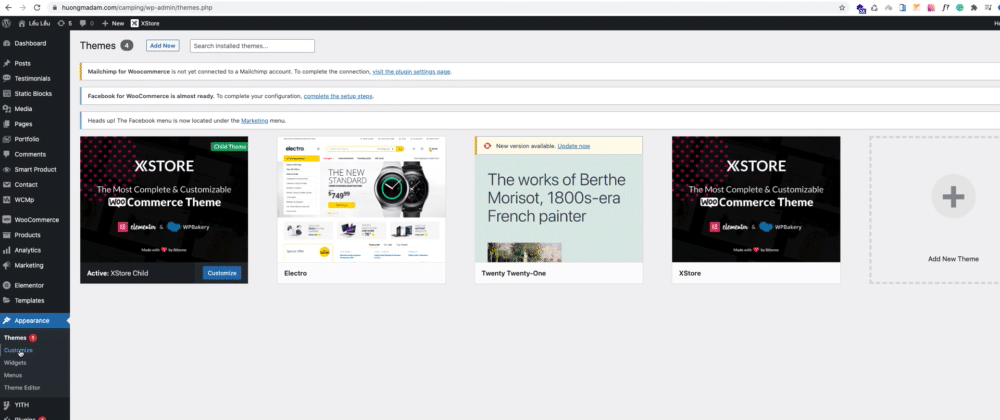Click the Add New button beside Themes
Viewport: 1000px width, 420px height.
(x=163, y=46)
